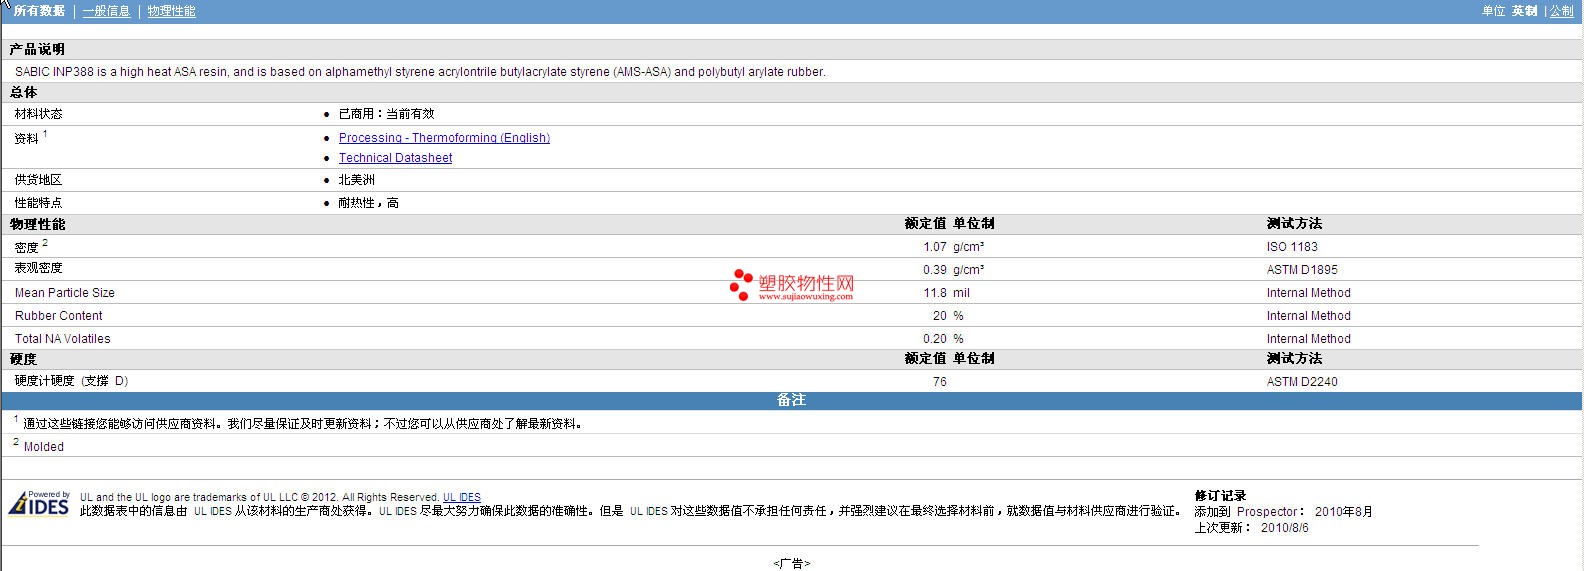The image size is (1584, 571).
Task: Click the SABIC INP388 description text
Action: click(x=420, y=72)
